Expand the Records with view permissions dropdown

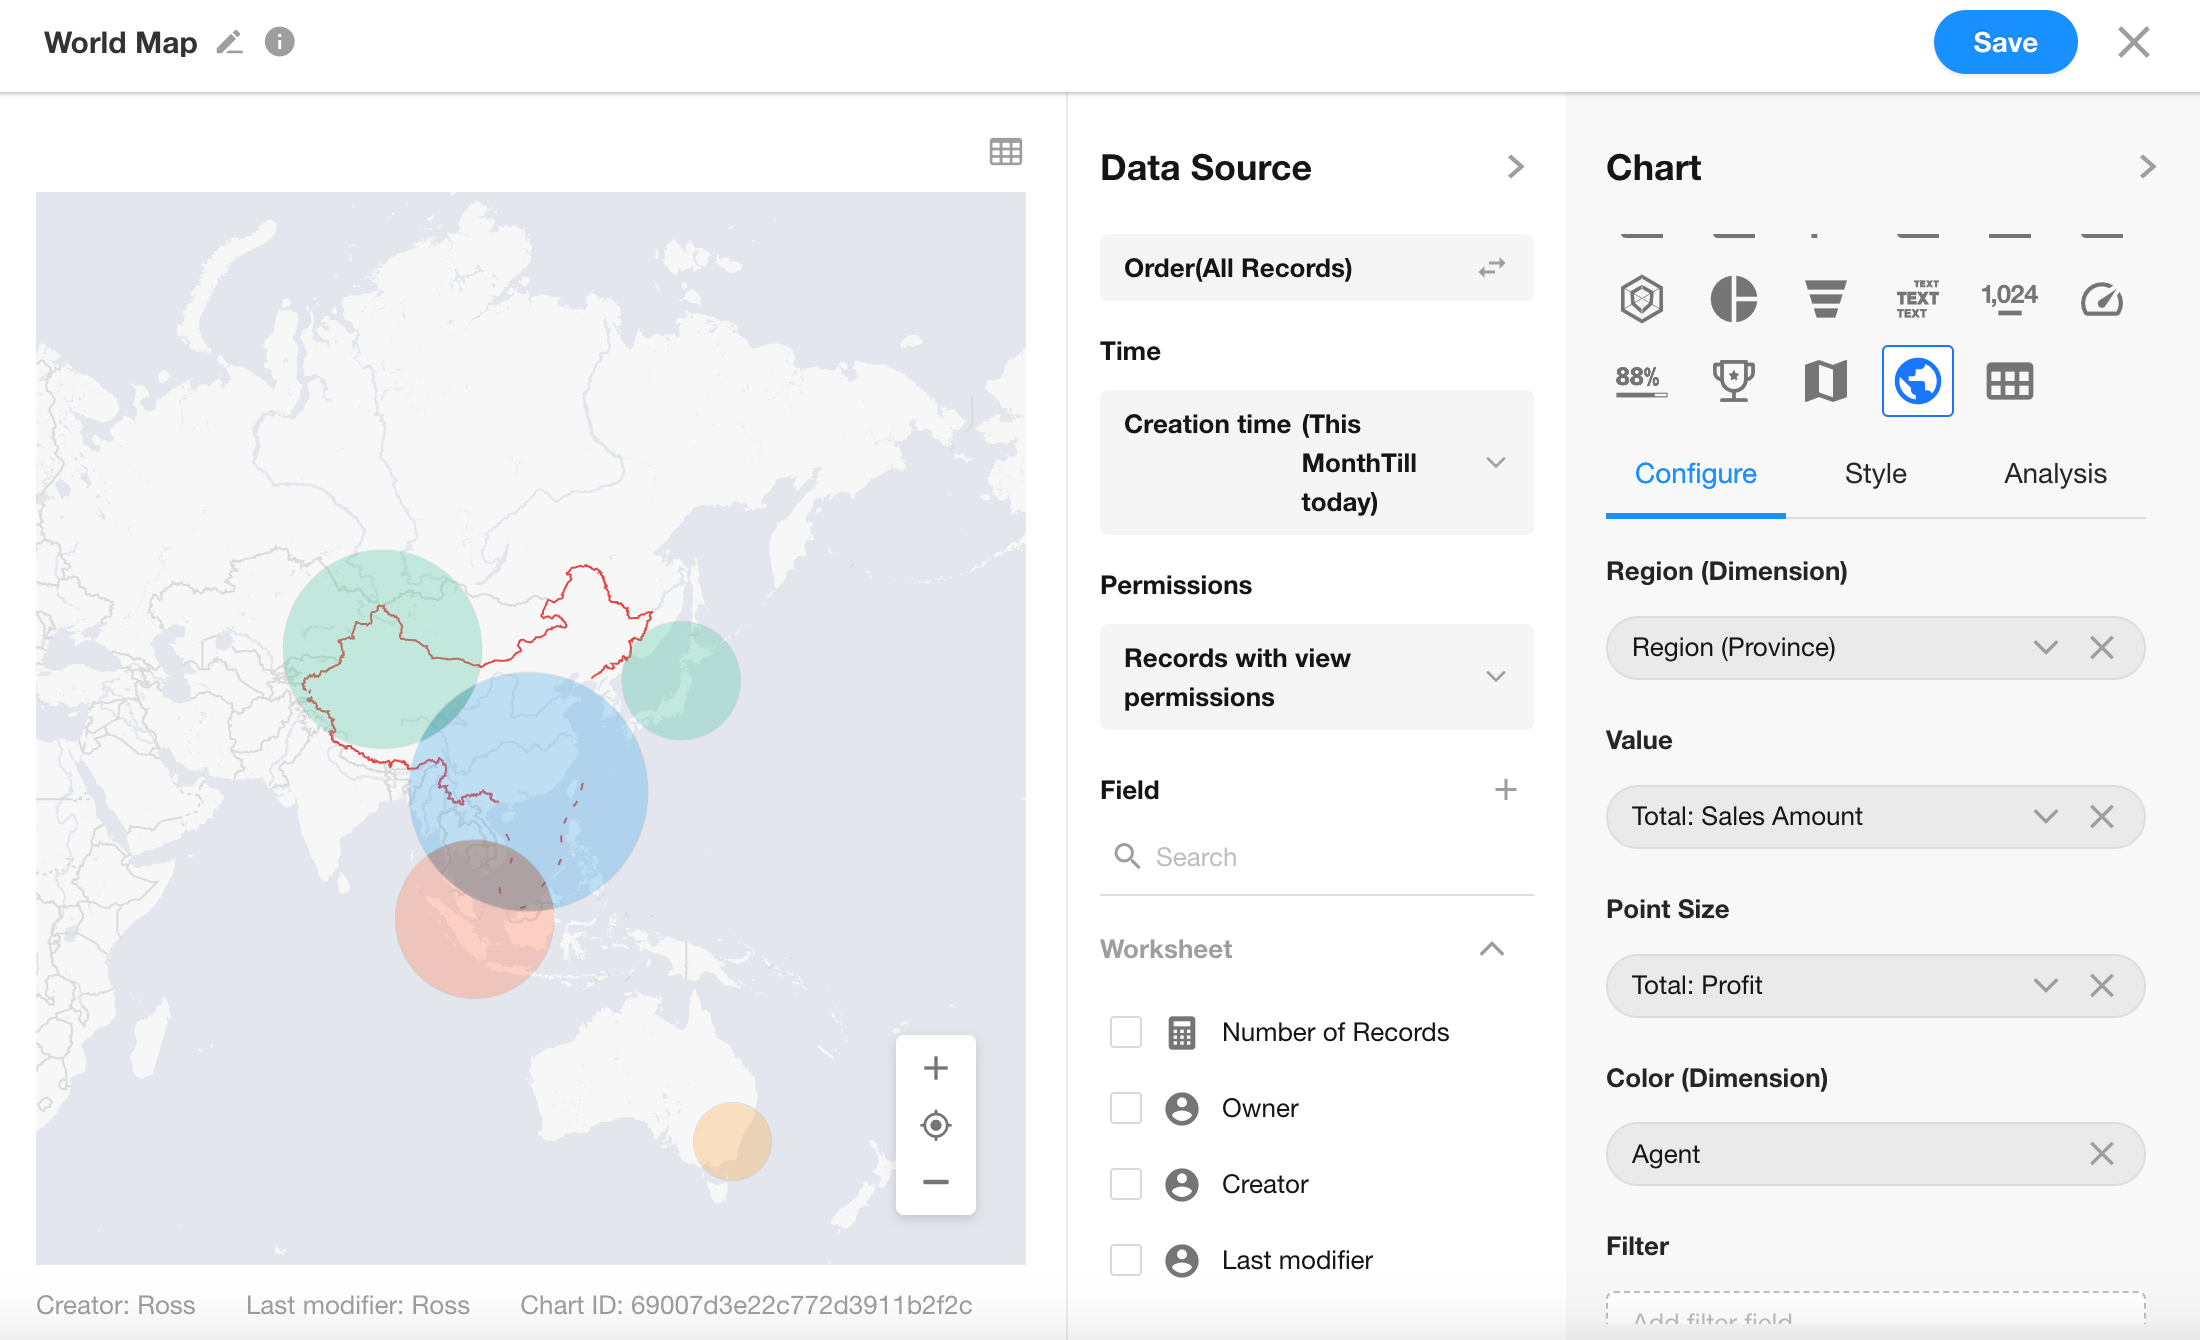click(1495, 677)
